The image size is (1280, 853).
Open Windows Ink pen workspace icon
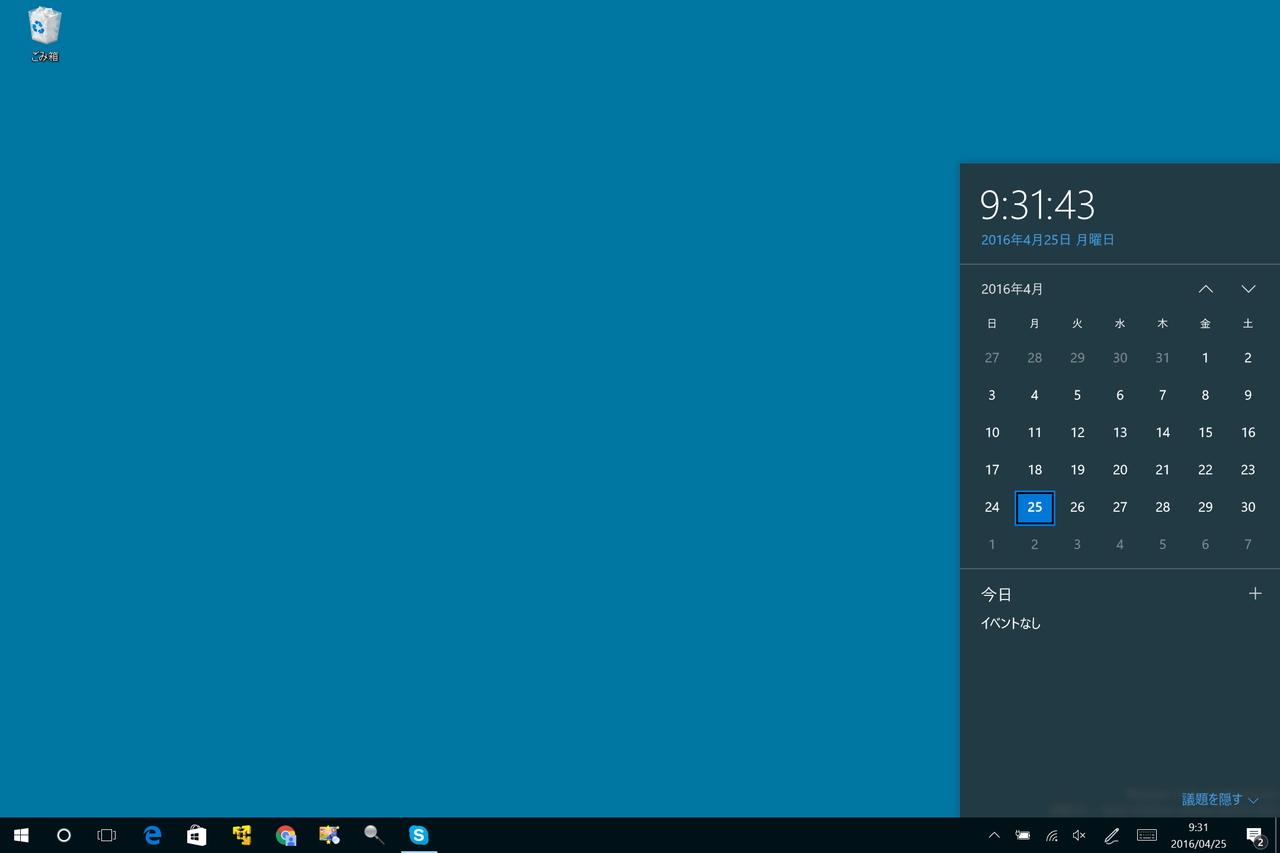coord(1111,835)
